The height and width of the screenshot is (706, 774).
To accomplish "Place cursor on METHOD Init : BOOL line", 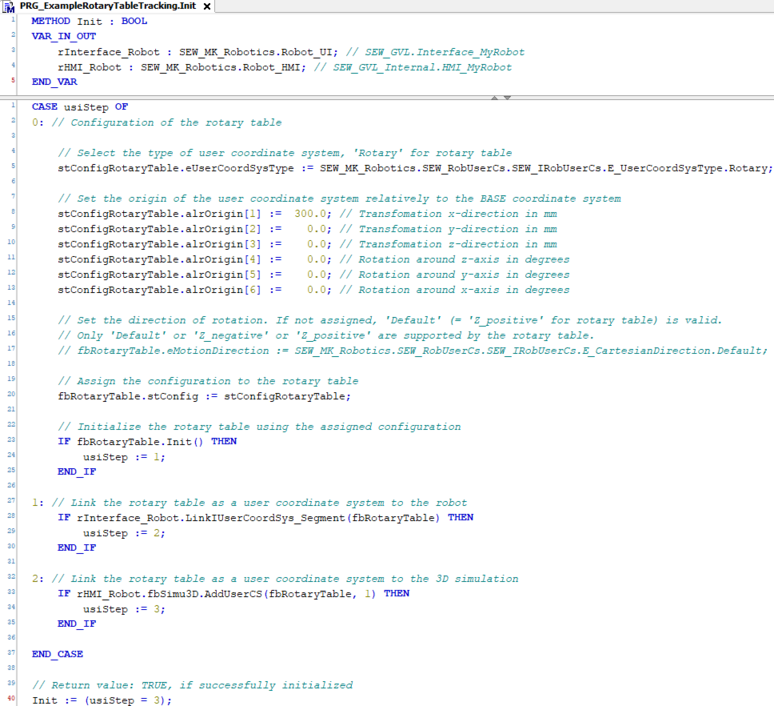I will pyautogui.click(x=89, y=20).
